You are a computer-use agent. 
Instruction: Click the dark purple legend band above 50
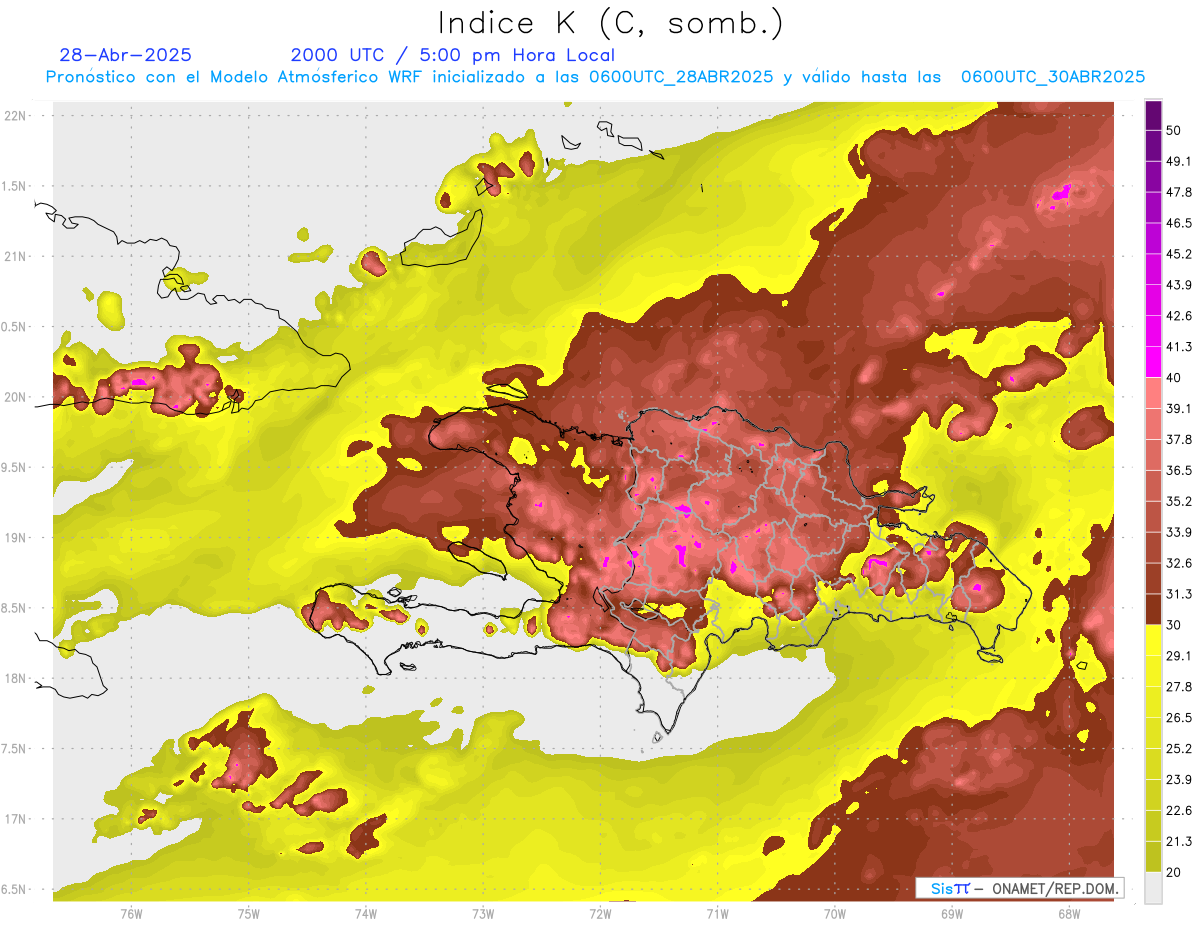tap(1153, 115)
